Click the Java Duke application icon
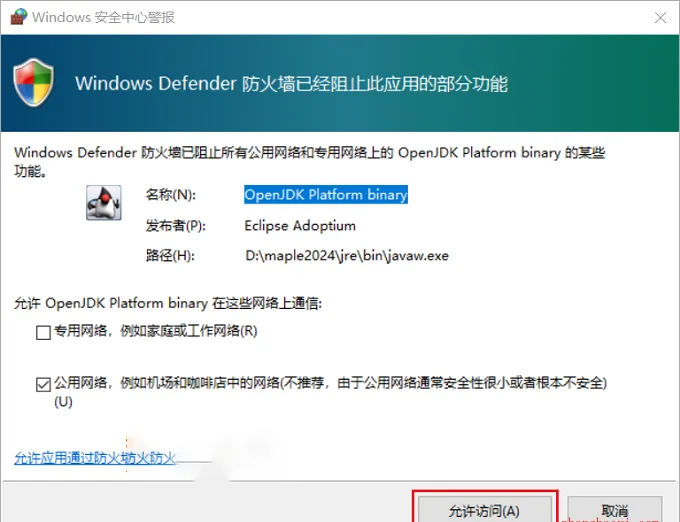680x522 pixels. coord(104,202)
